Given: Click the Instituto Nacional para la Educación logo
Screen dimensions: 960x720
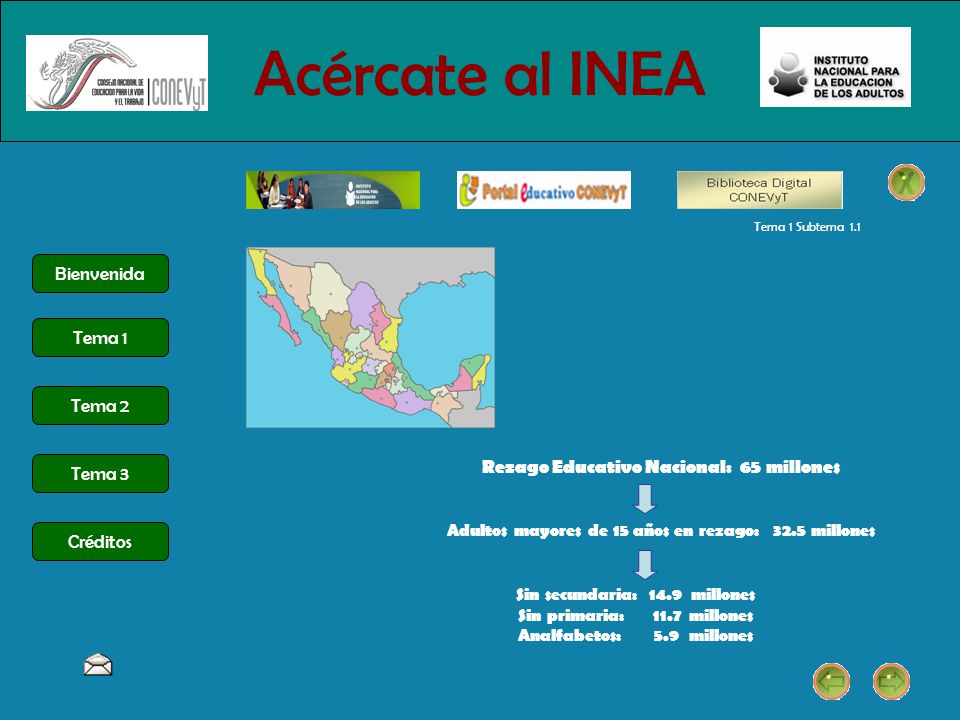Looking at the screenshot, I should [x=835, y=67].
